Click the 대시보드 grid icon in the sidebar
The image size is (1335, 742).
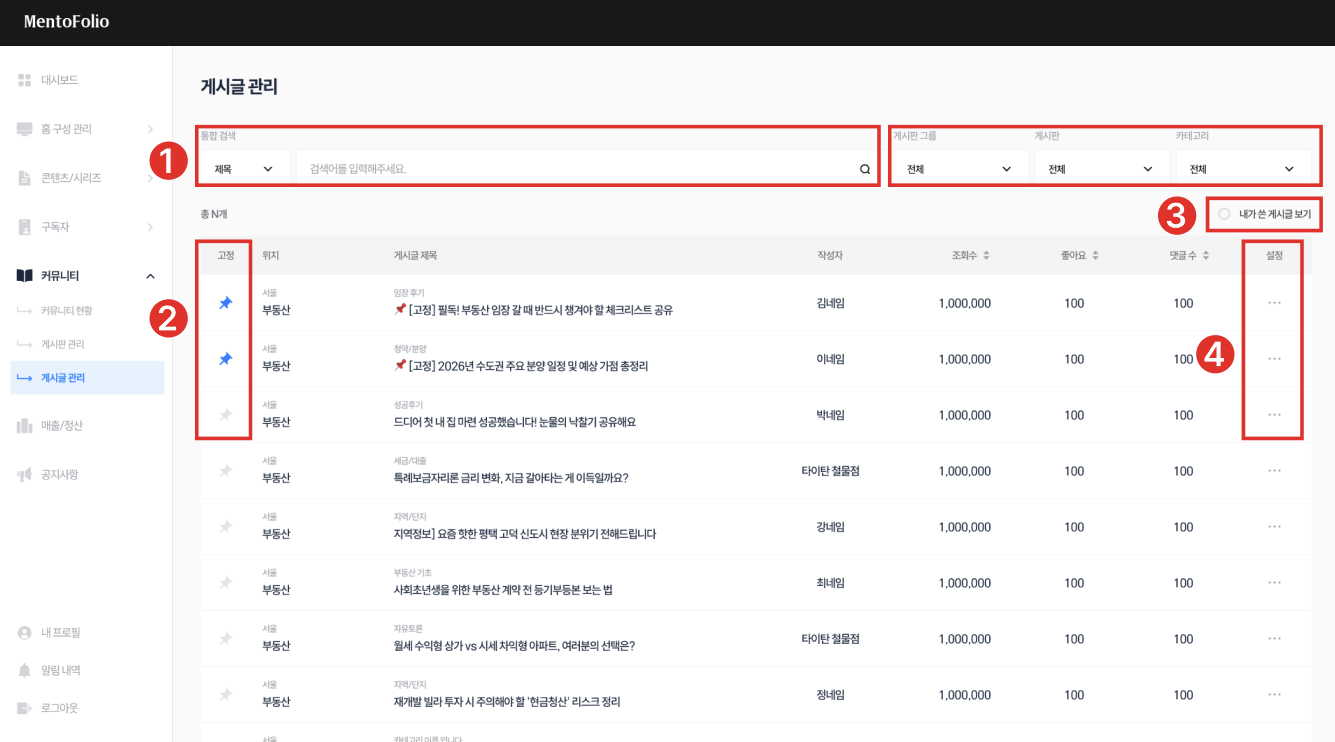click(x=25, y=80)
